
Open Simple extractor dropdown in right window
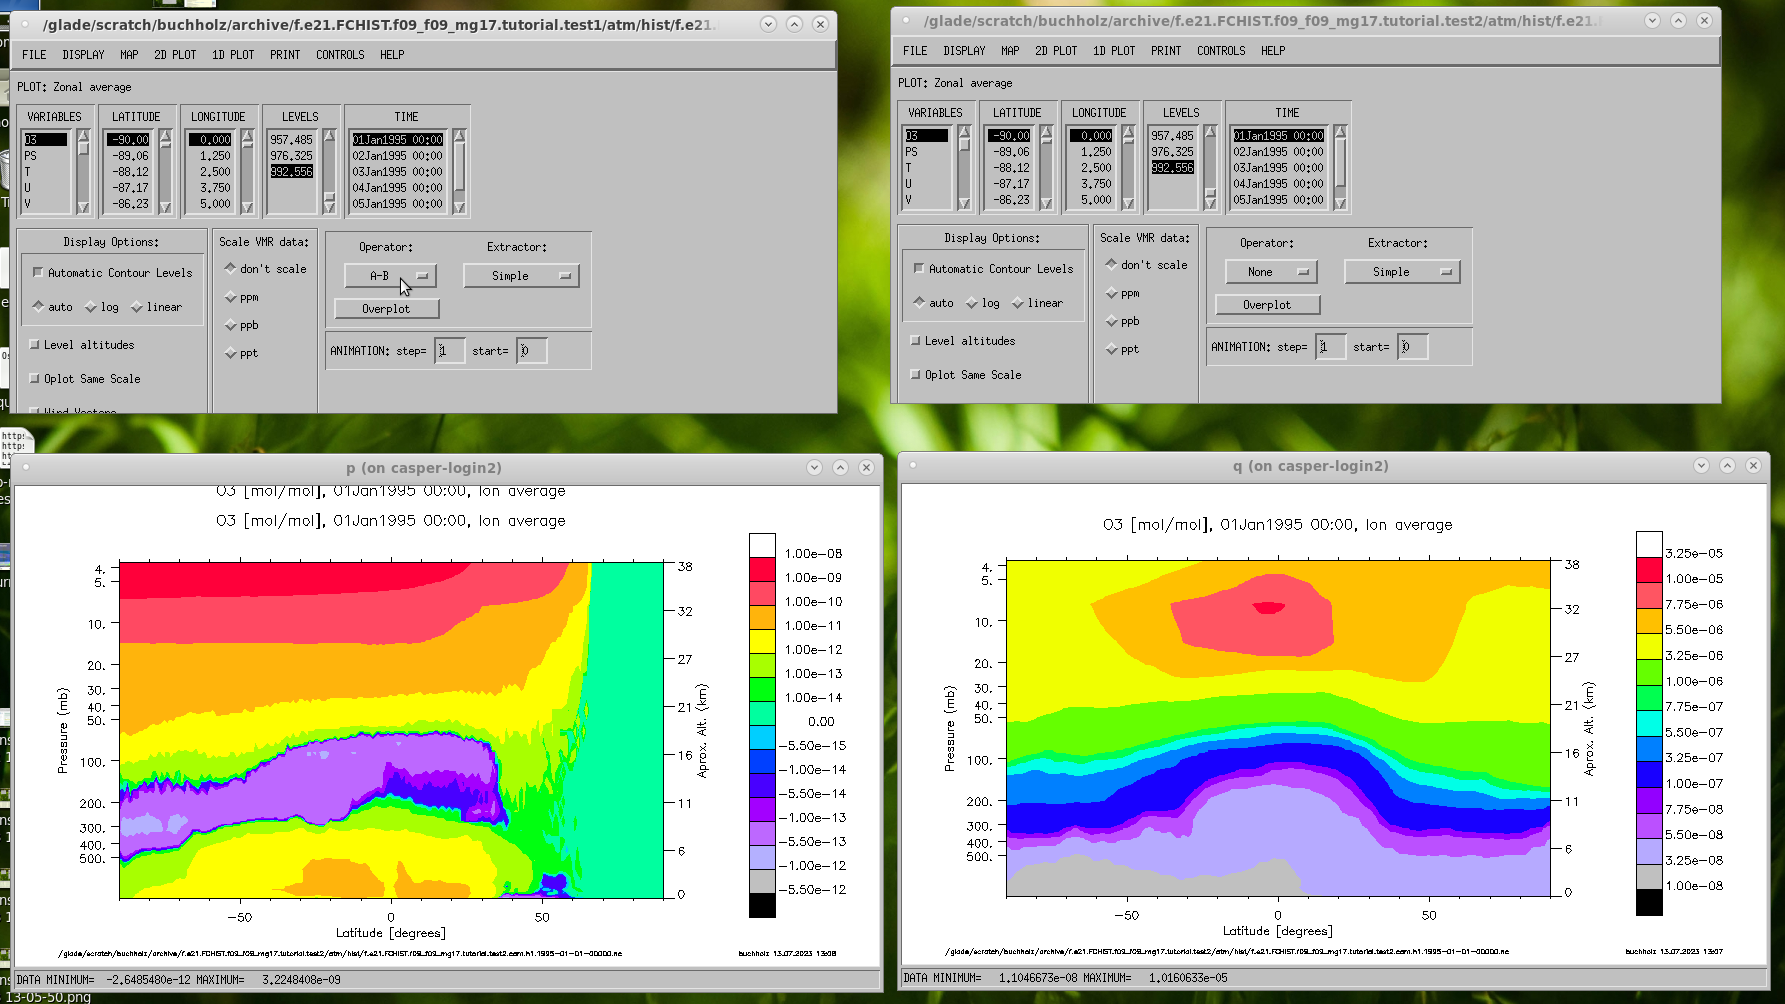(x=1402, y=272)
